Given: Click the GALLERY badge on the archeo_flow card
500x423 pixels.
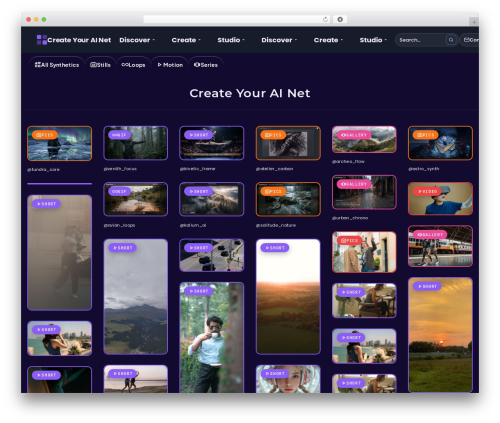Looking at the screenshot, I should 354,135.
